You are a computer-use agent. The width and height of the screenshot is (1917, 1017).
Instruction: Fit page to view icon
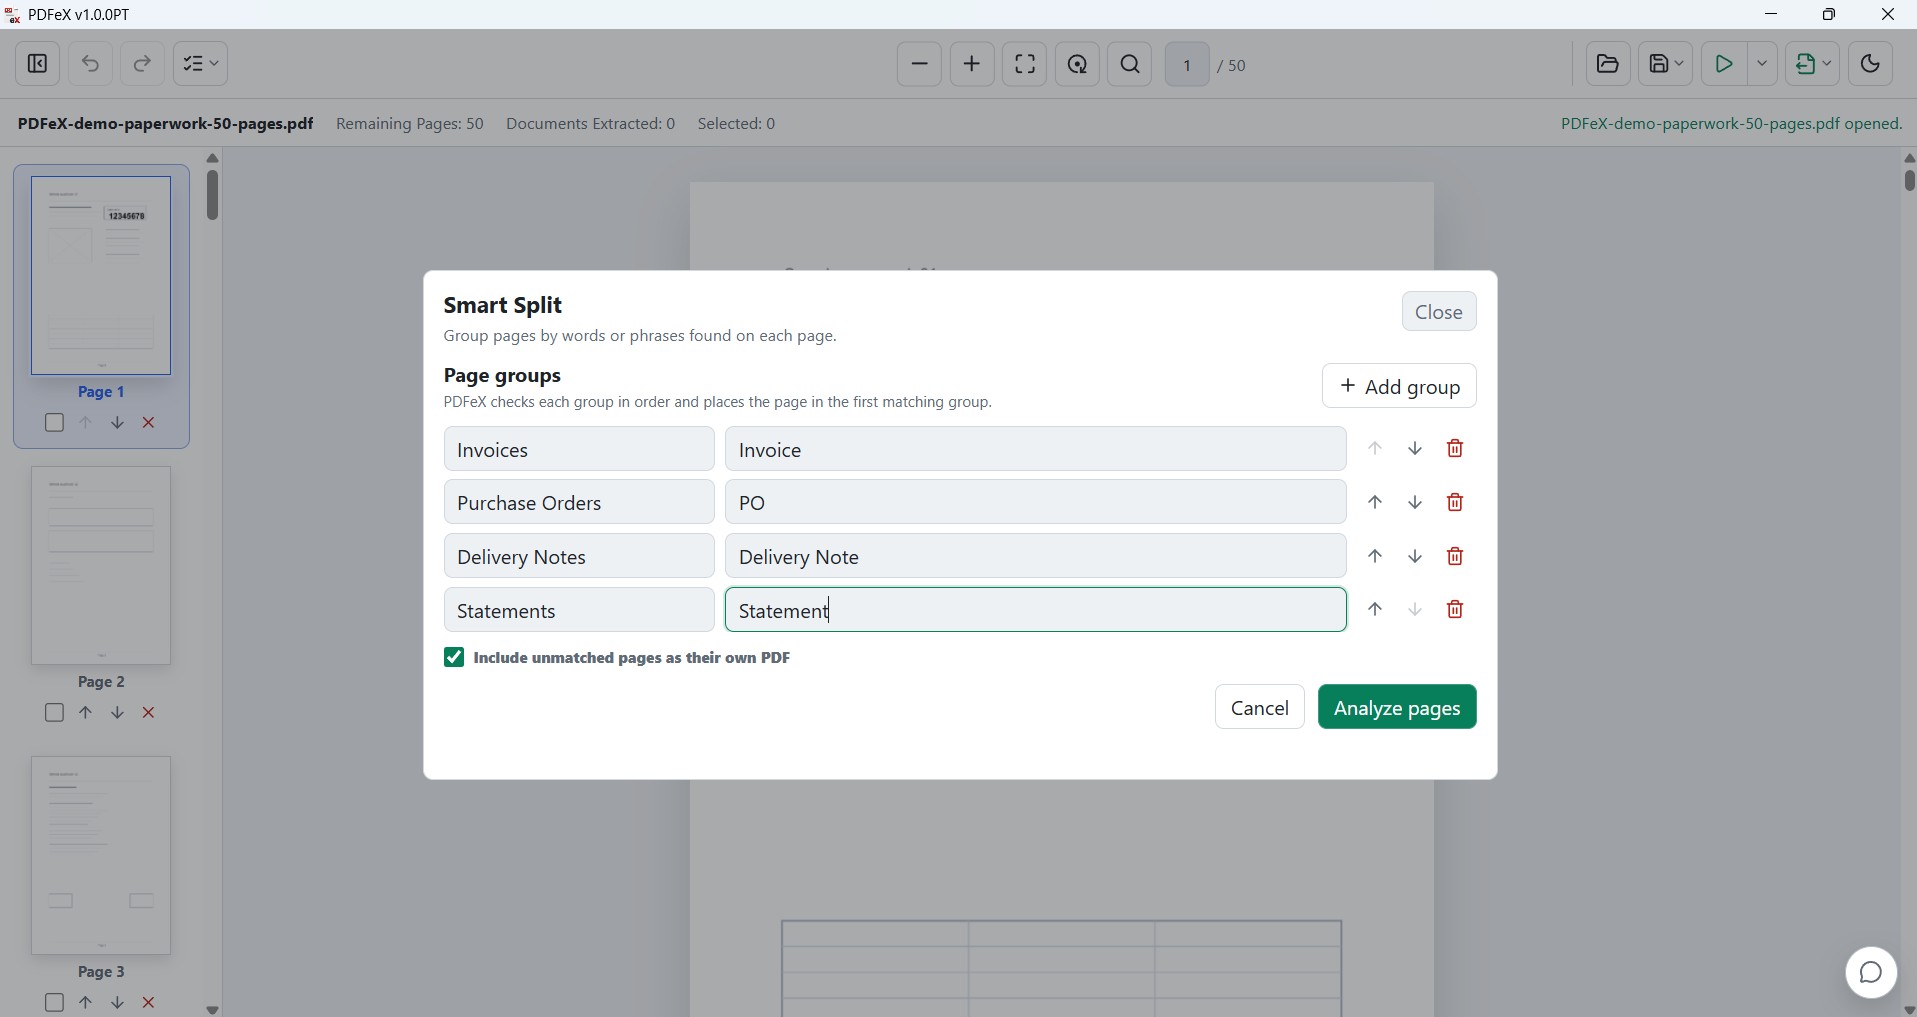(x=1025, y=64)
